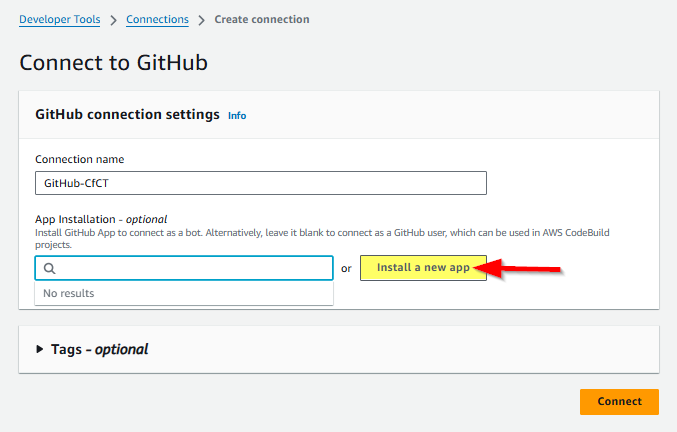Click the Connect to GitHub page heading
The image size is (677, 432).
[113, 62]
